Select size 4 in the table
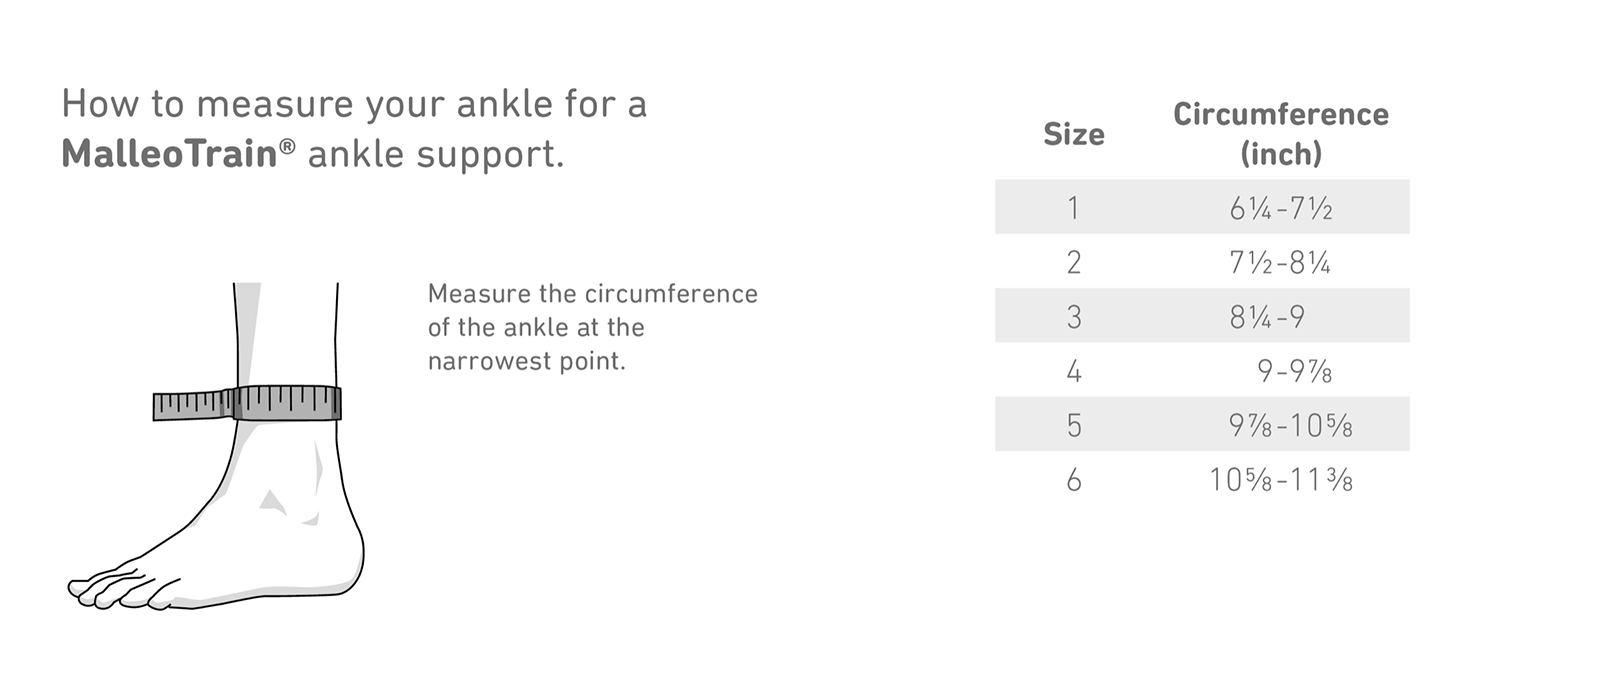The image size is (1600, 684). [x=1073, y=372]
